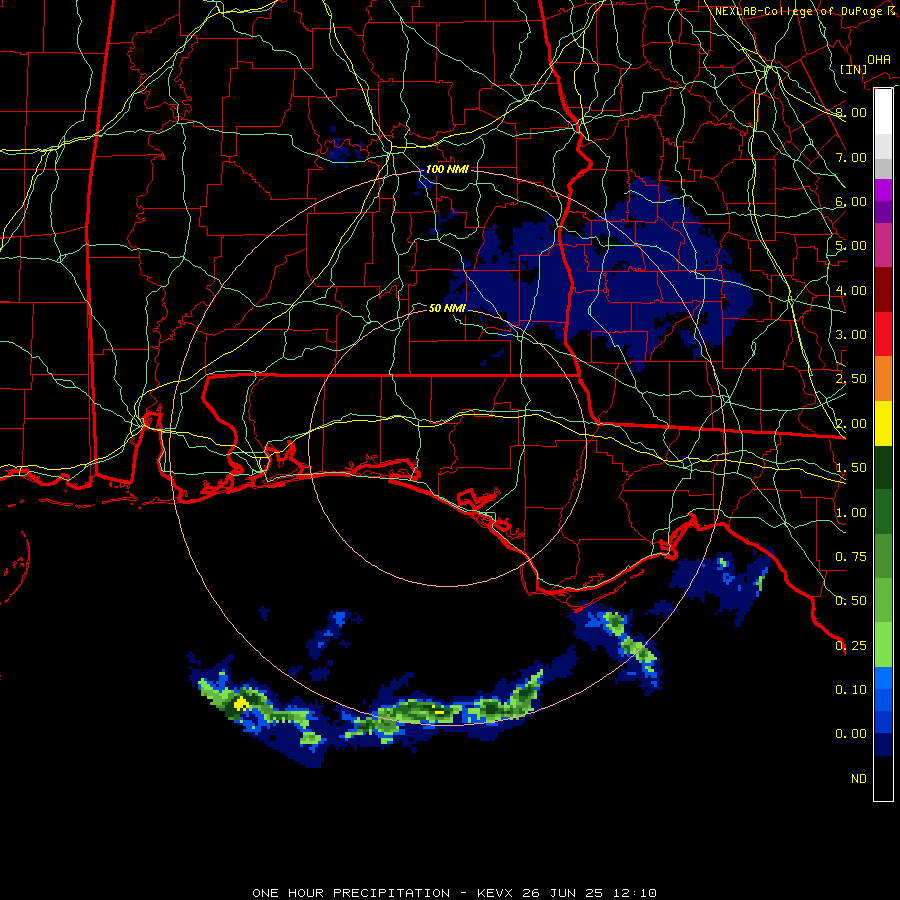Select the dark purple swatch in legend

click(x=883, y=212)
